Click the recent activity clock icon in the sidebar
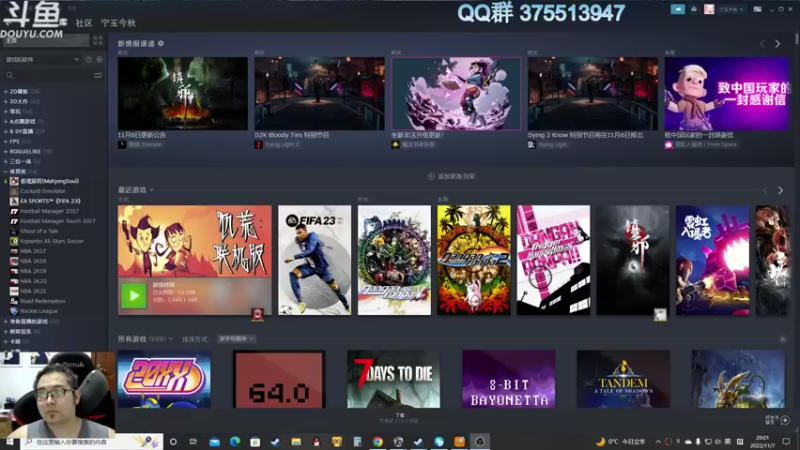This screenshot has height=450, width=800. click(89, 60)
